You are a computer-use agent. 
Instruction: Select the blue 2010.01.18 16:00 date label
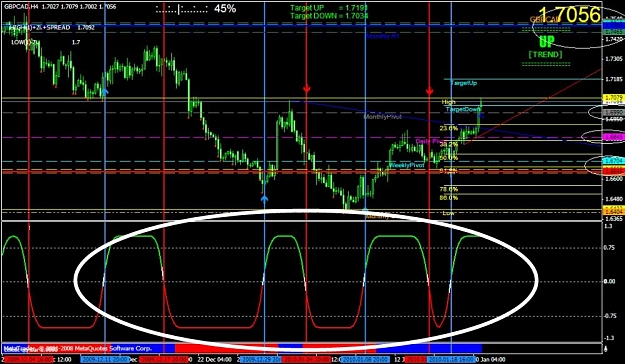(x=452, y=360)
